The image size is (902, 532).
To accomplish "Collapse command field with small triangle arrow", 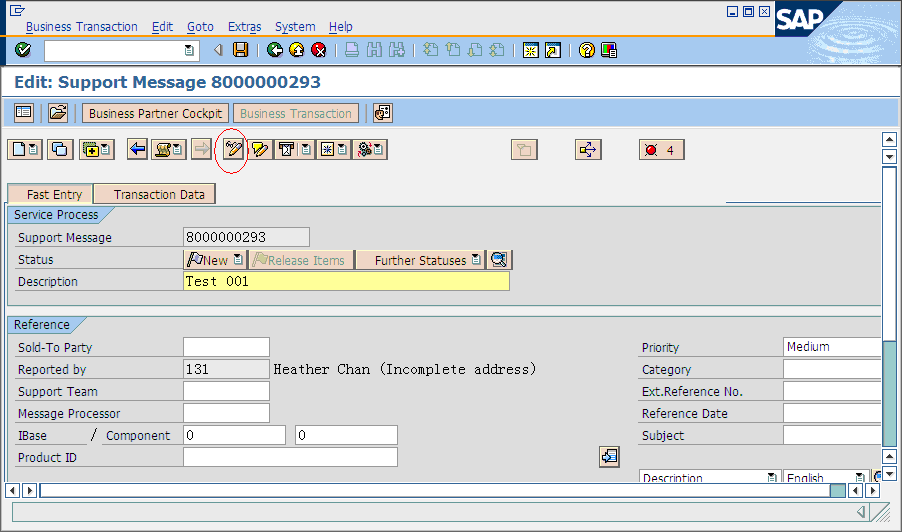I will [218, 50].
